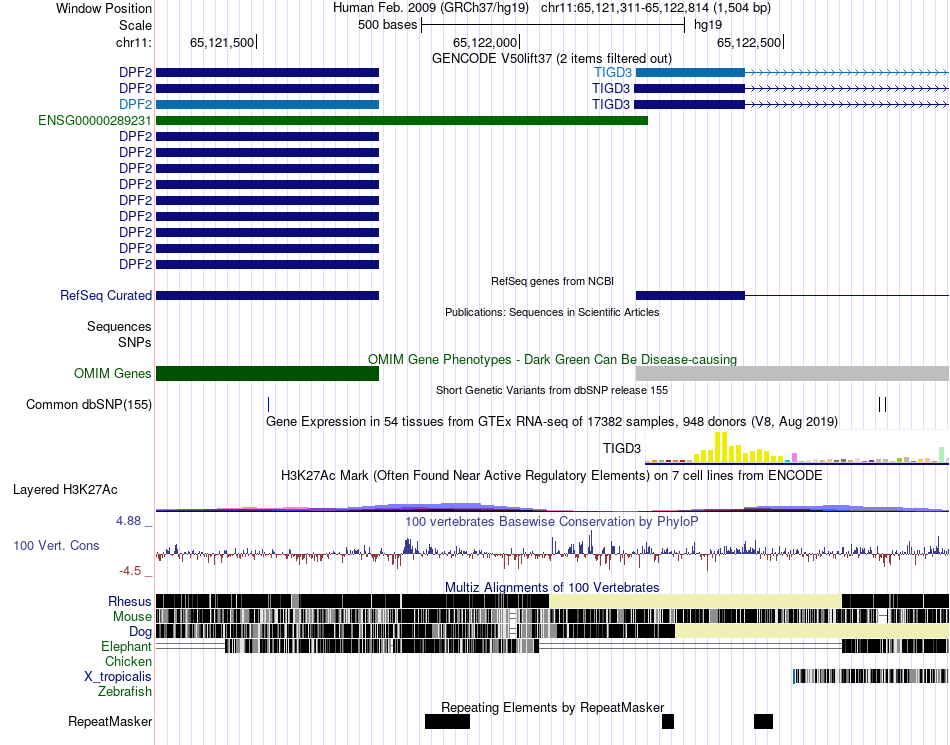Click the 65,121,500 ruler position
Viewport: 950px width, 745px height.
[x=222, y=42]
